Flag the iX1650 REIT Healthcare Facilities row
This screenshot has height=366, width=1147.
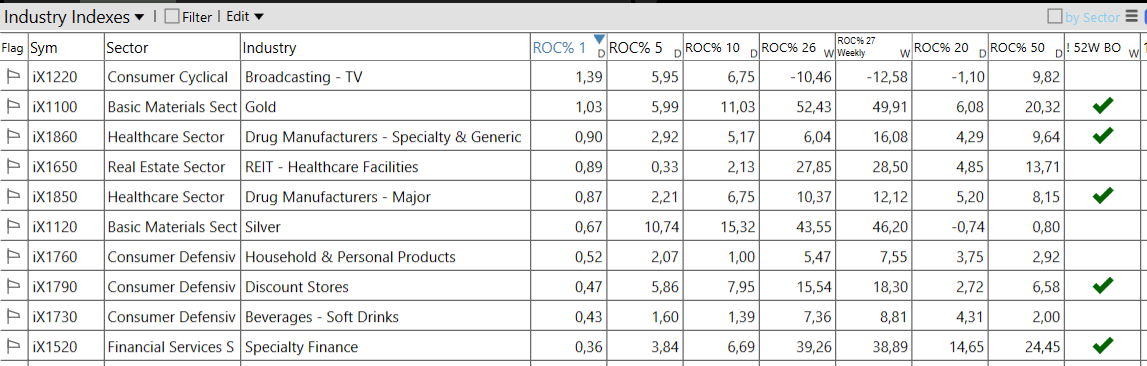point(12,167)
